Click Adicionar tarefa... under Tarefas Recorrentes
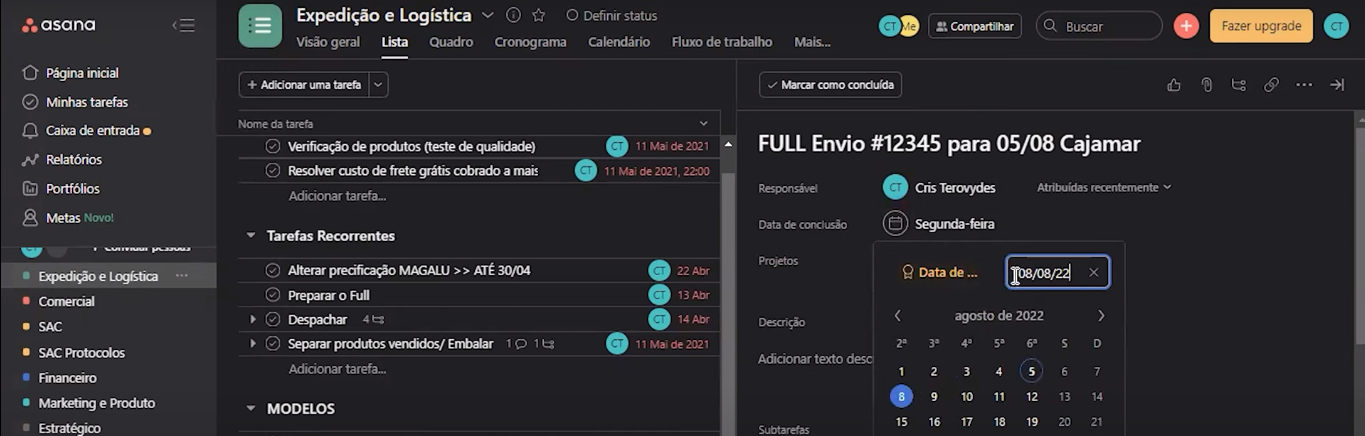This screenshot has height=436, width=1365. coord(337,369)
